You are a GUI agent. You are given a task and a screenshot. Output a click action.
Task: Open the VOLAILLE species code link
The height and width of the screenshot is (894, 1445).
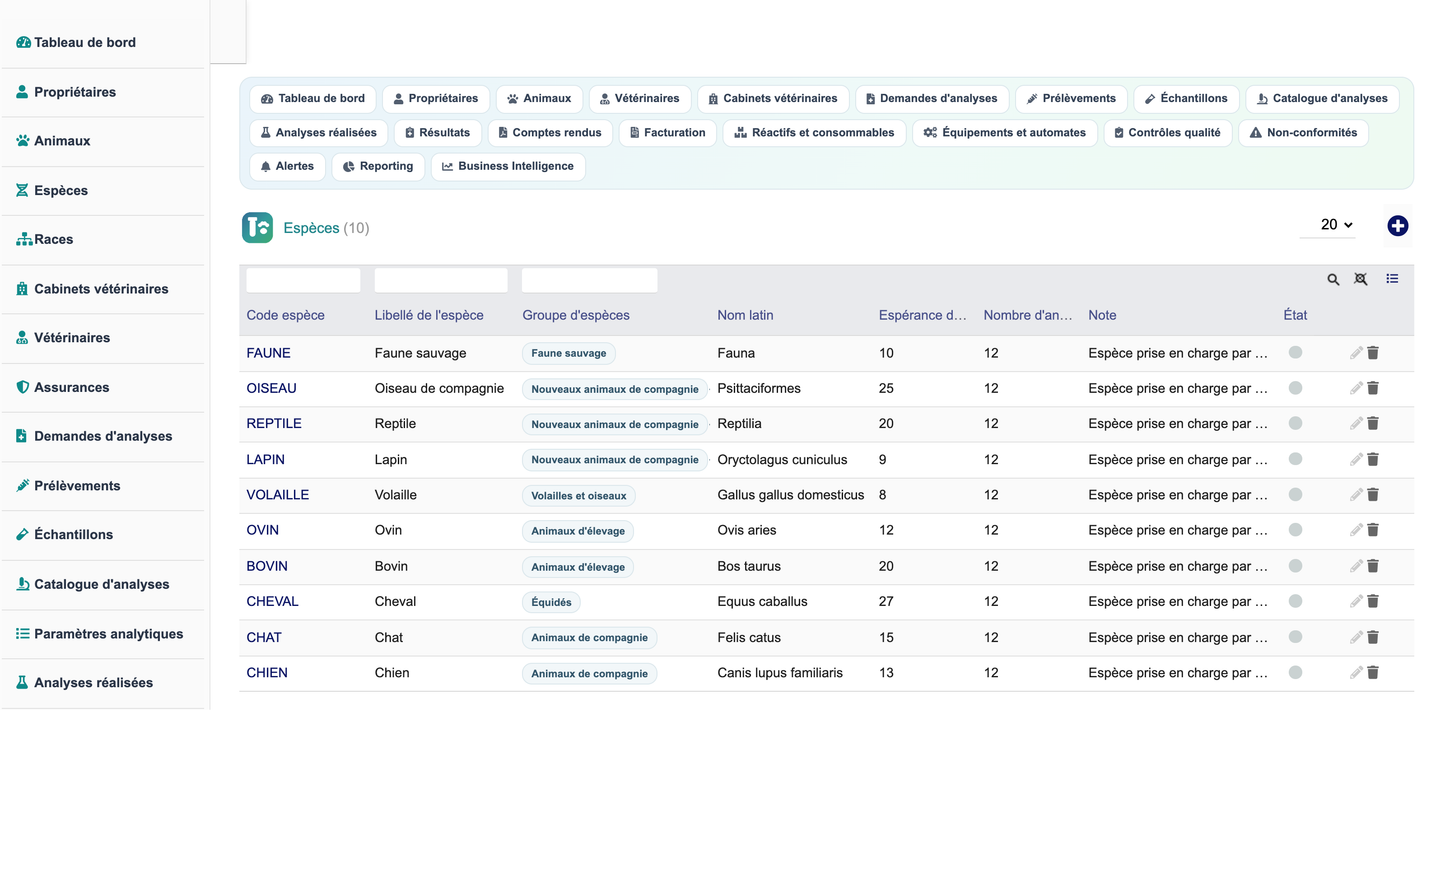coord(278,495)
